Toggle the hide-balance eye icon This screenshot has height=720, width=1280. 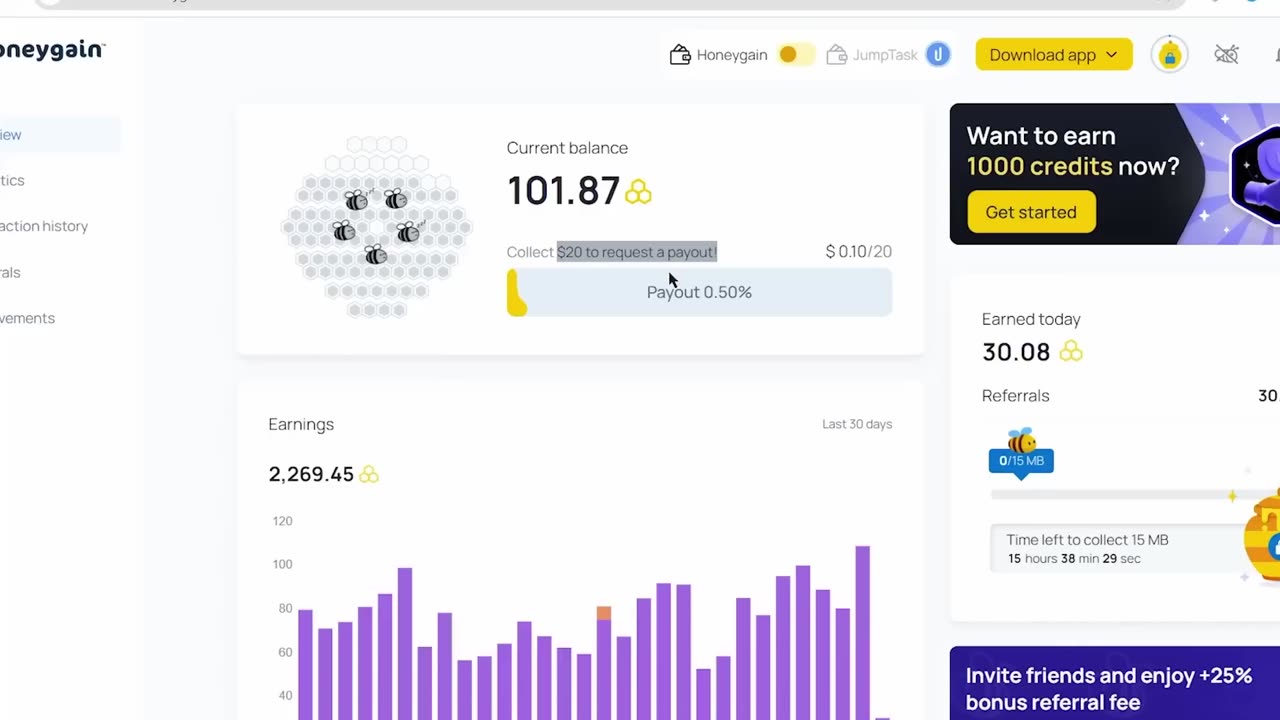coord(1226,55)
